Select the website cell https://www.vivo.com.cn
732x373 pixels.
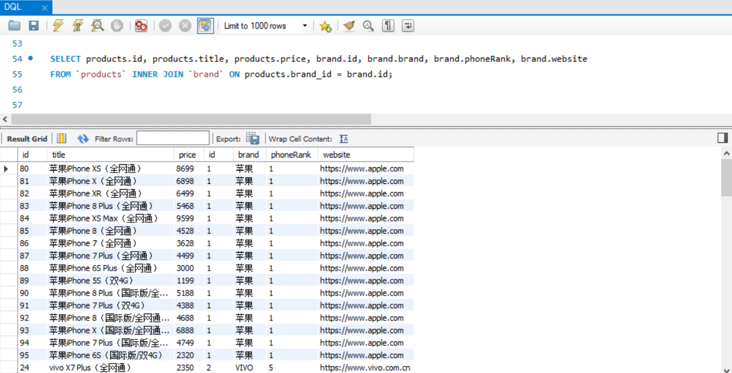point(366,368)
